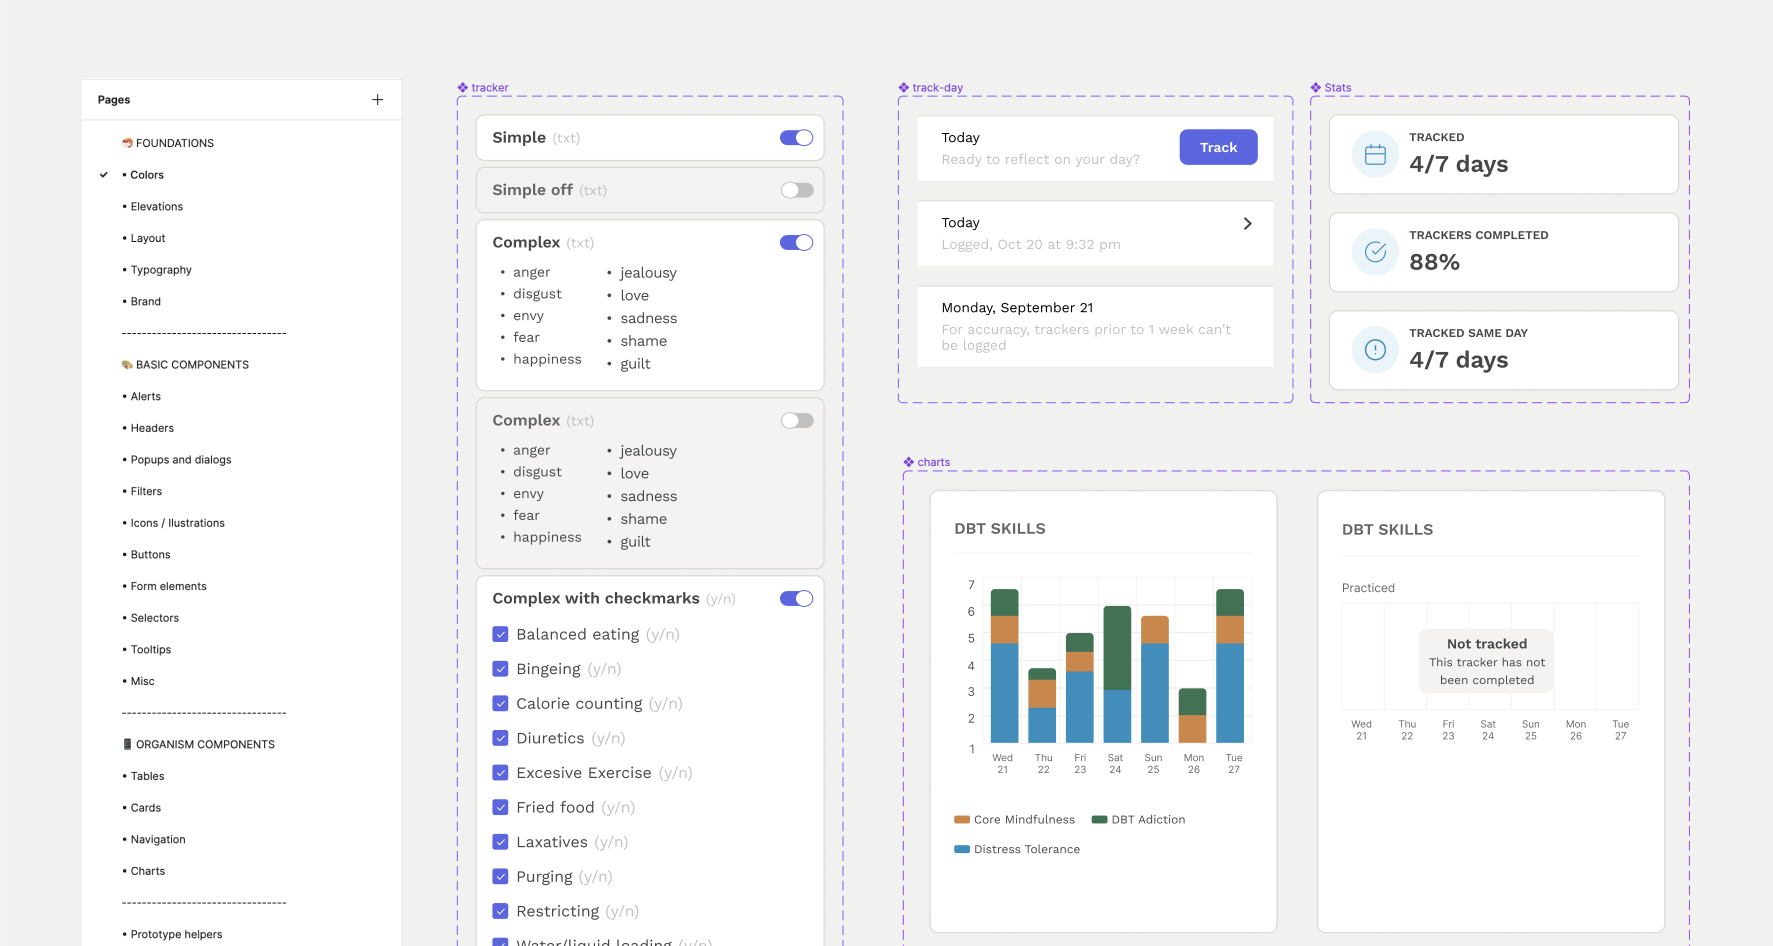Viewport: 1773px width, 946px height.
Task: Uncheck Diuretics checkbox
Action: coord(501,738)
